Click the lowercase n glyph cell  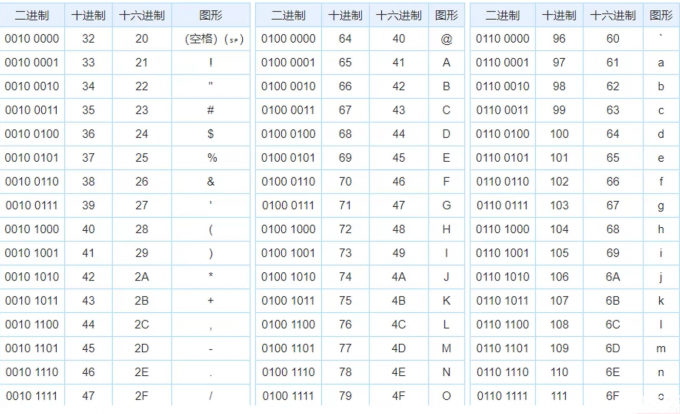(x=661, y=372)
